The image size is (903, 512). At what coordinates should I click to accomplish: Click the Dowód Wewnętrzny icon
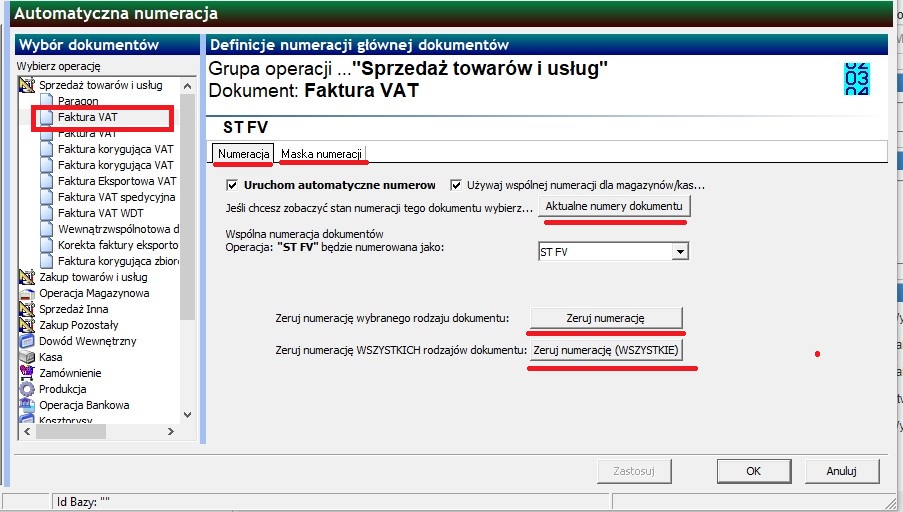[26, 341]
